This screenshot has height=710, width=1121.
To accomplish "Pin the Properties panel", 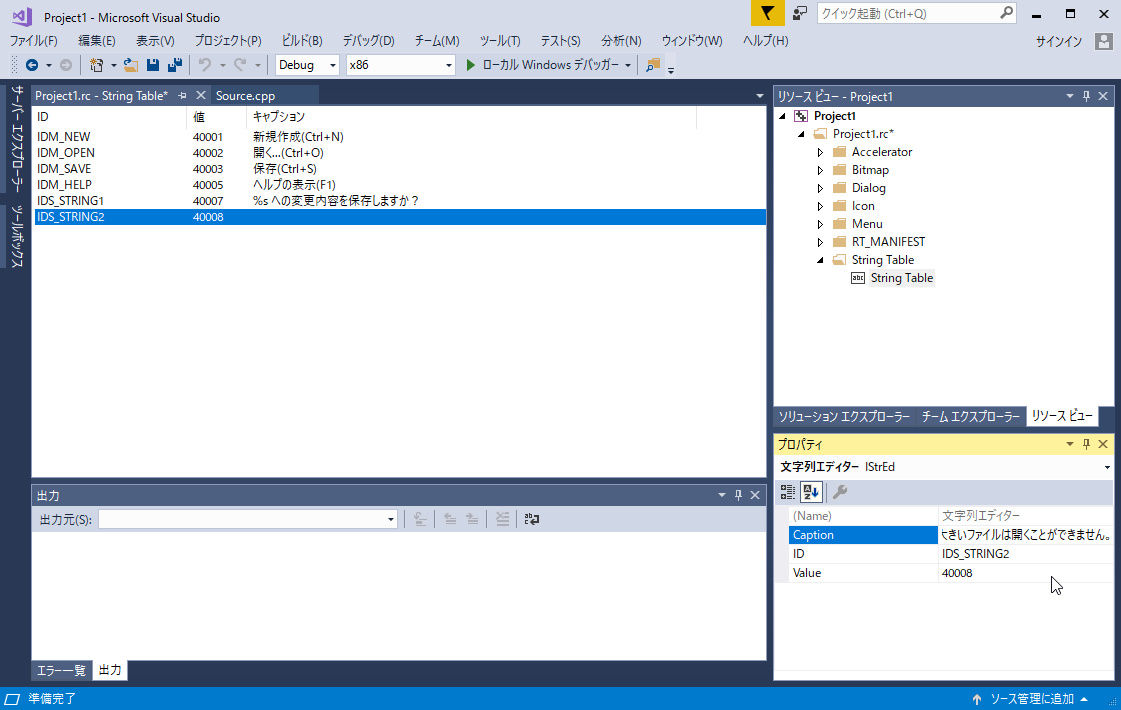I will tap(1087, 444).
